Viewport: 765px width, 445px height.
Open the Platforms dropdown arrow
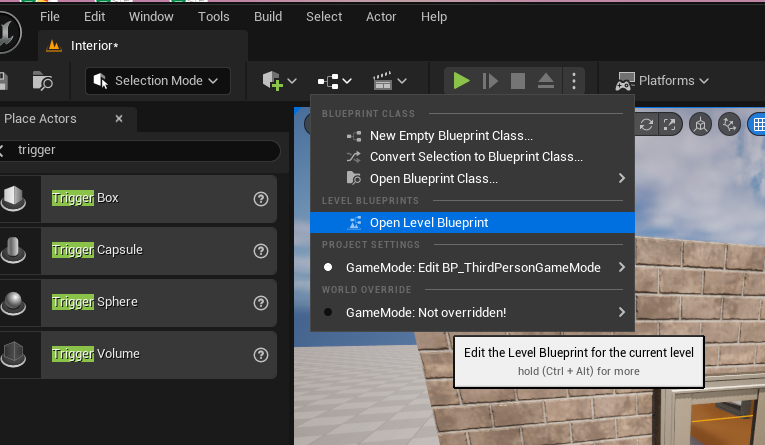(x=704, y=81)
